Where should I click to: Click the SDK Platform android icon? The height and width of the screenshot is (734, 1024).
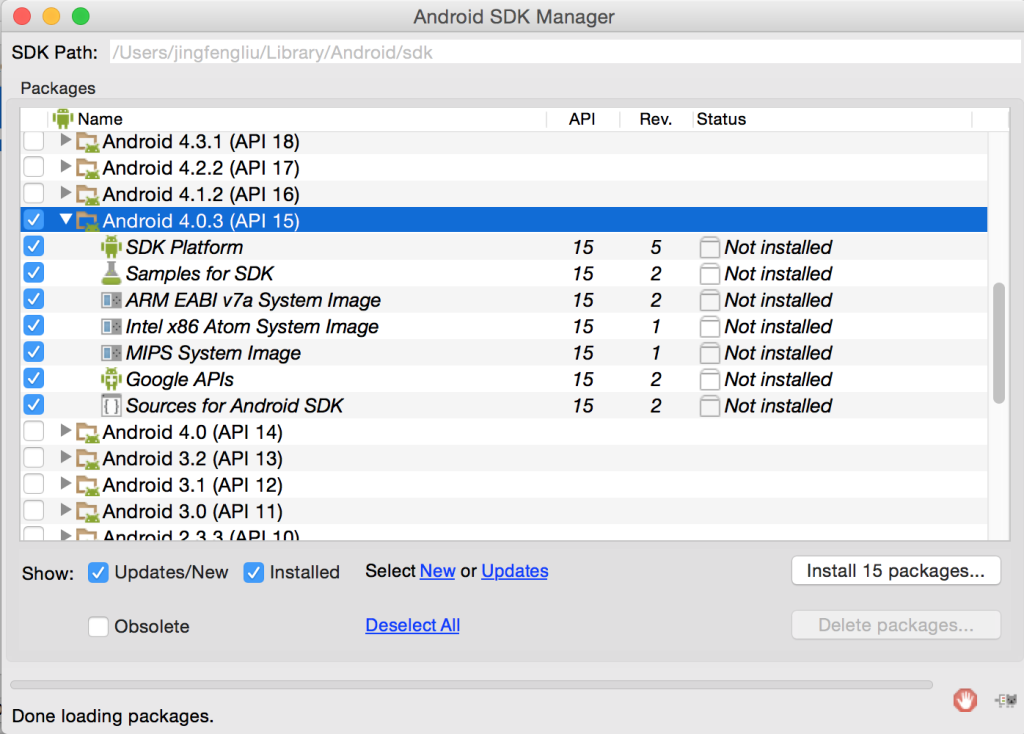click(111, 247)
